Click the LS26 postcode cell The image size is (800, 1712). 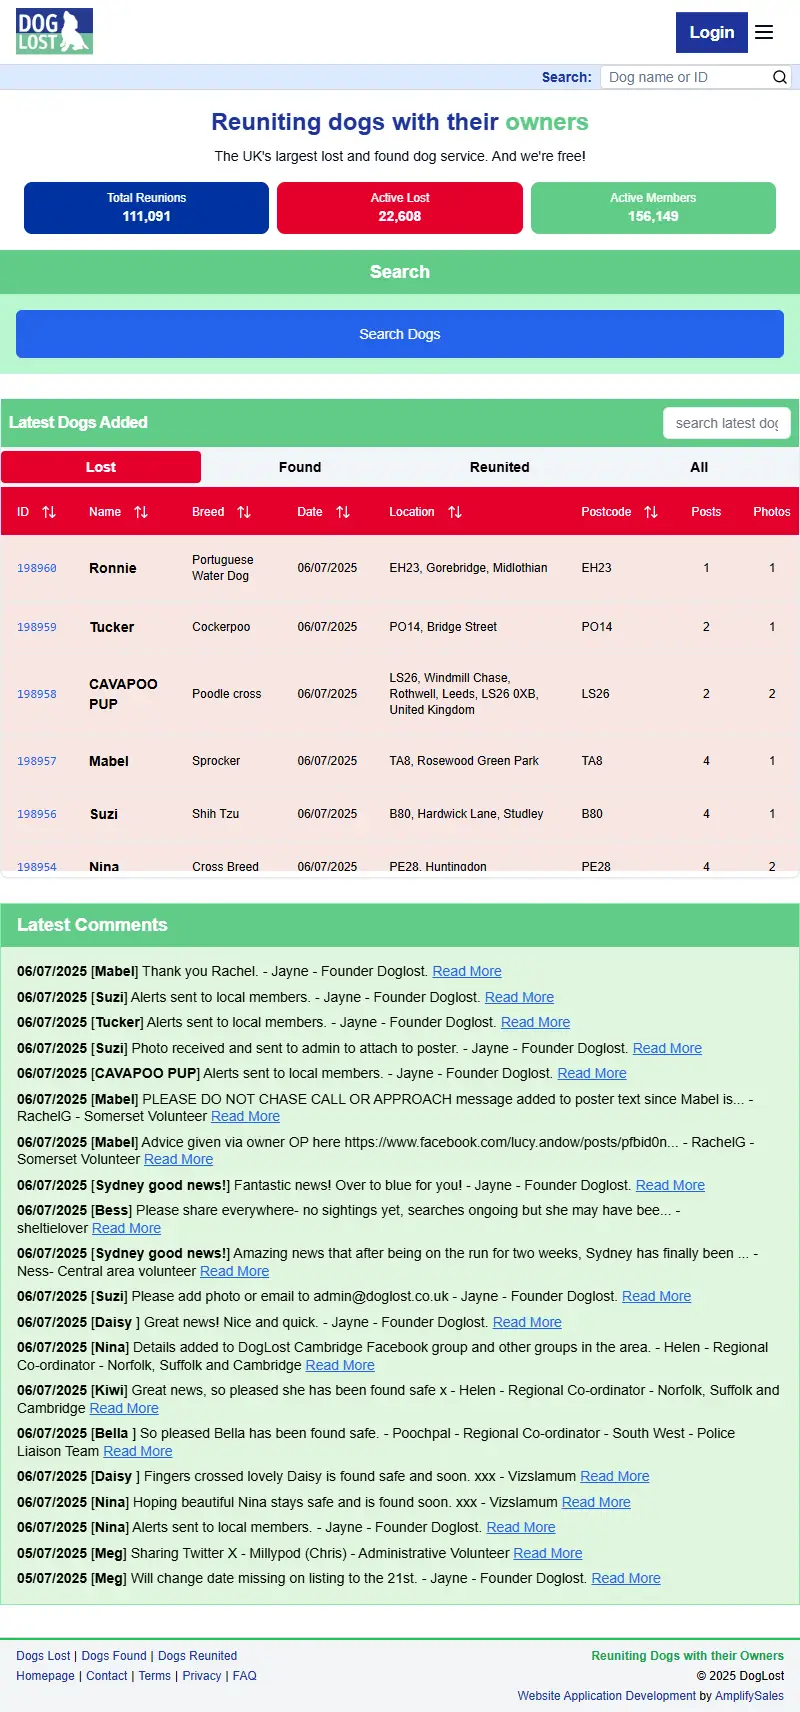click(x=595, y=694)
